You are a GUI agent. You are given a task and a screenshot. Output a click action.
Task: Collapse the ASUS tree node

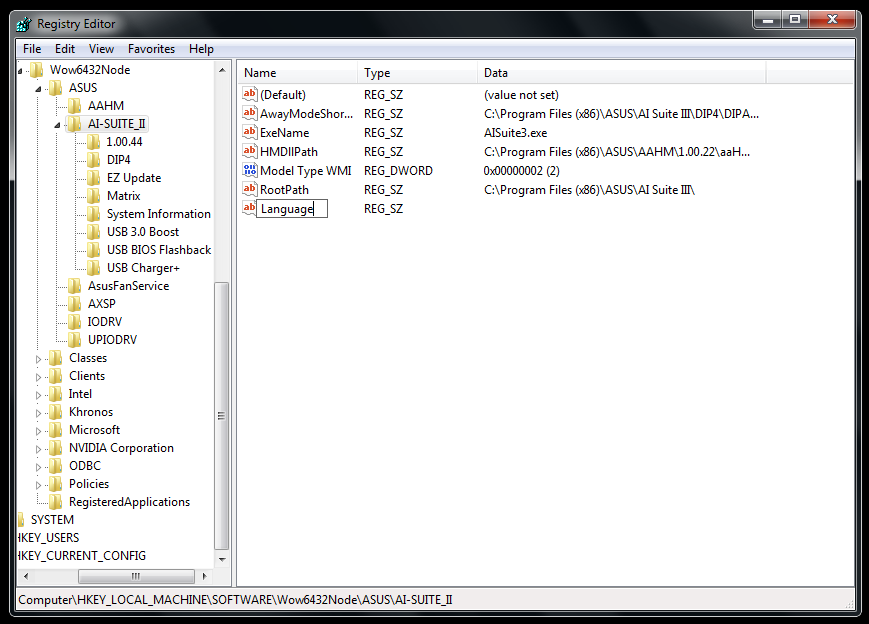click(x=40, y=89)
